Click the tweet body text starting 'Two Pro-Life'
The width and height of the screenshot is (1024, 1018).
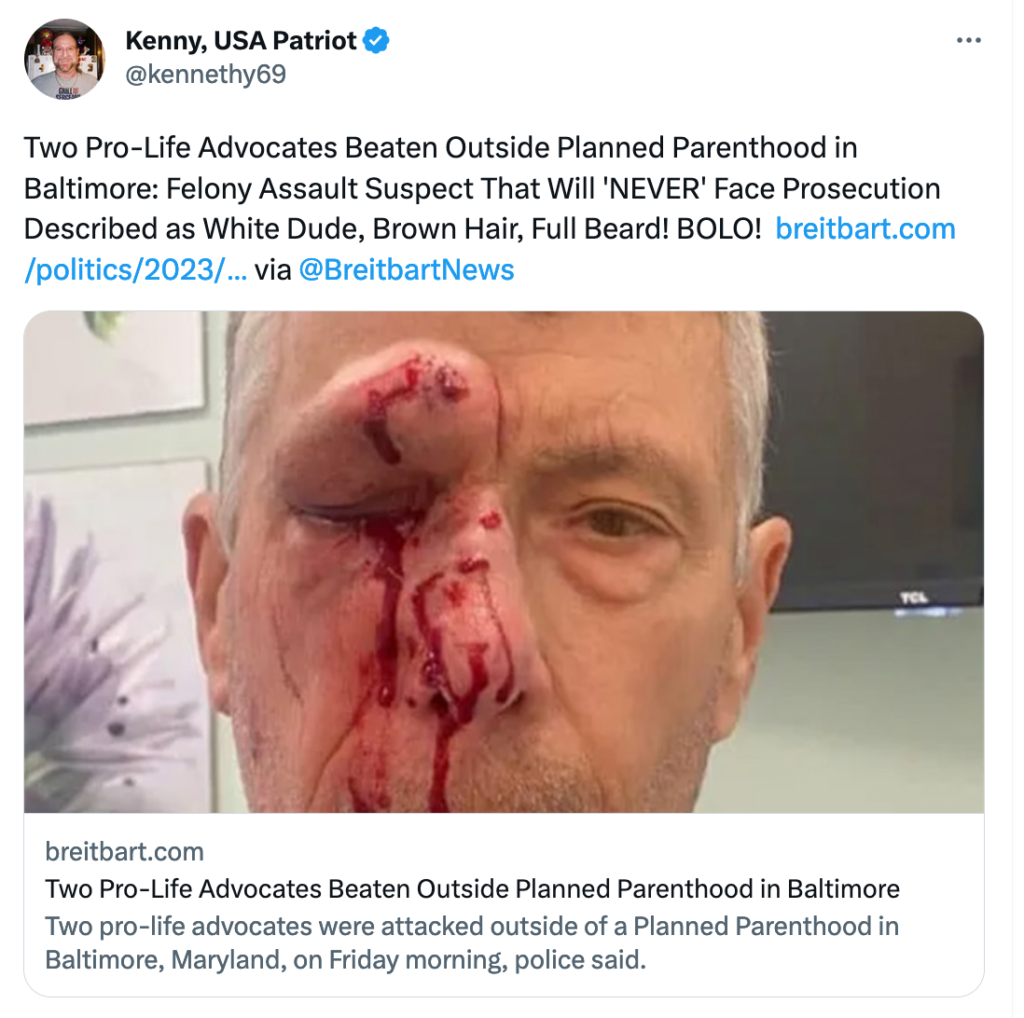tap(440, 148)
